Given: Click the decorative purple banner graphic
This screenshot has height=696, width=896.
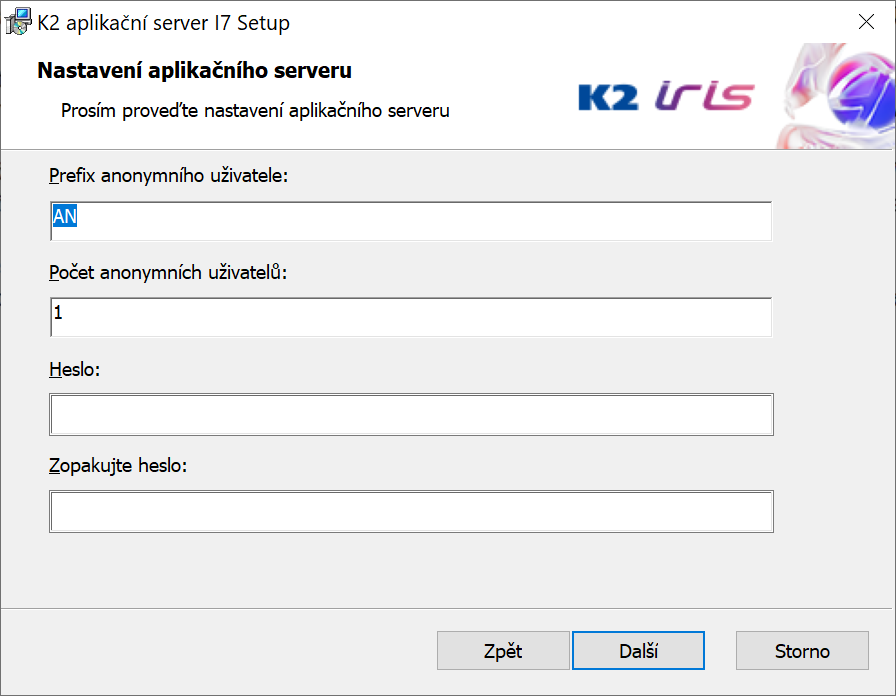Looking at the screenshot, I should (838, 97).
